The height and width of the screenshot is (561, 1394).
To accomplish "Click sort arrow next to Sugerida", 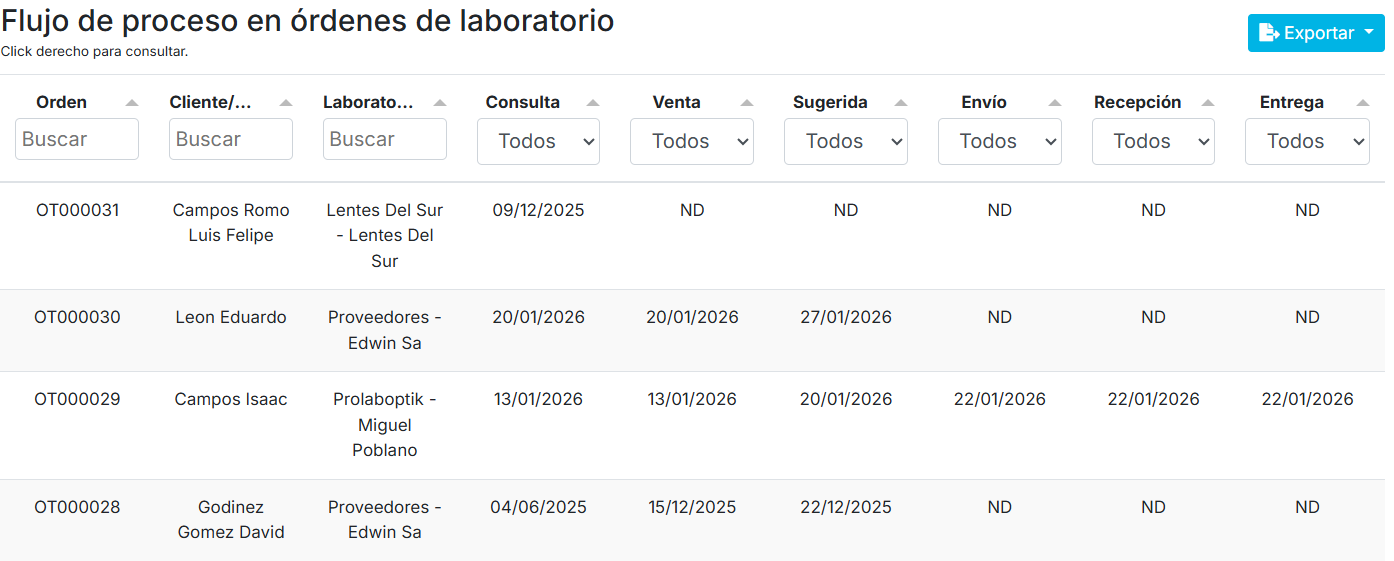I will [901, 103].
